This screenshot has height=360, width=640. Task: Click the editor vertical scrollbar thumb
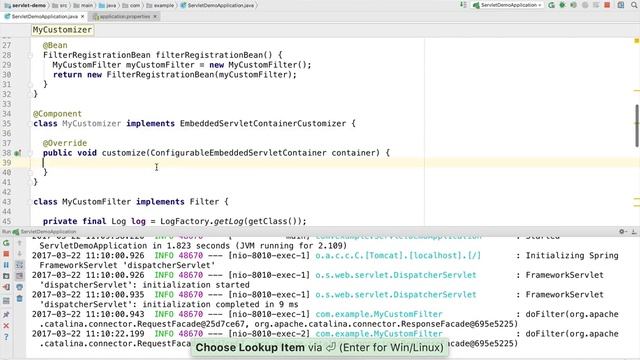click(637, 126)
